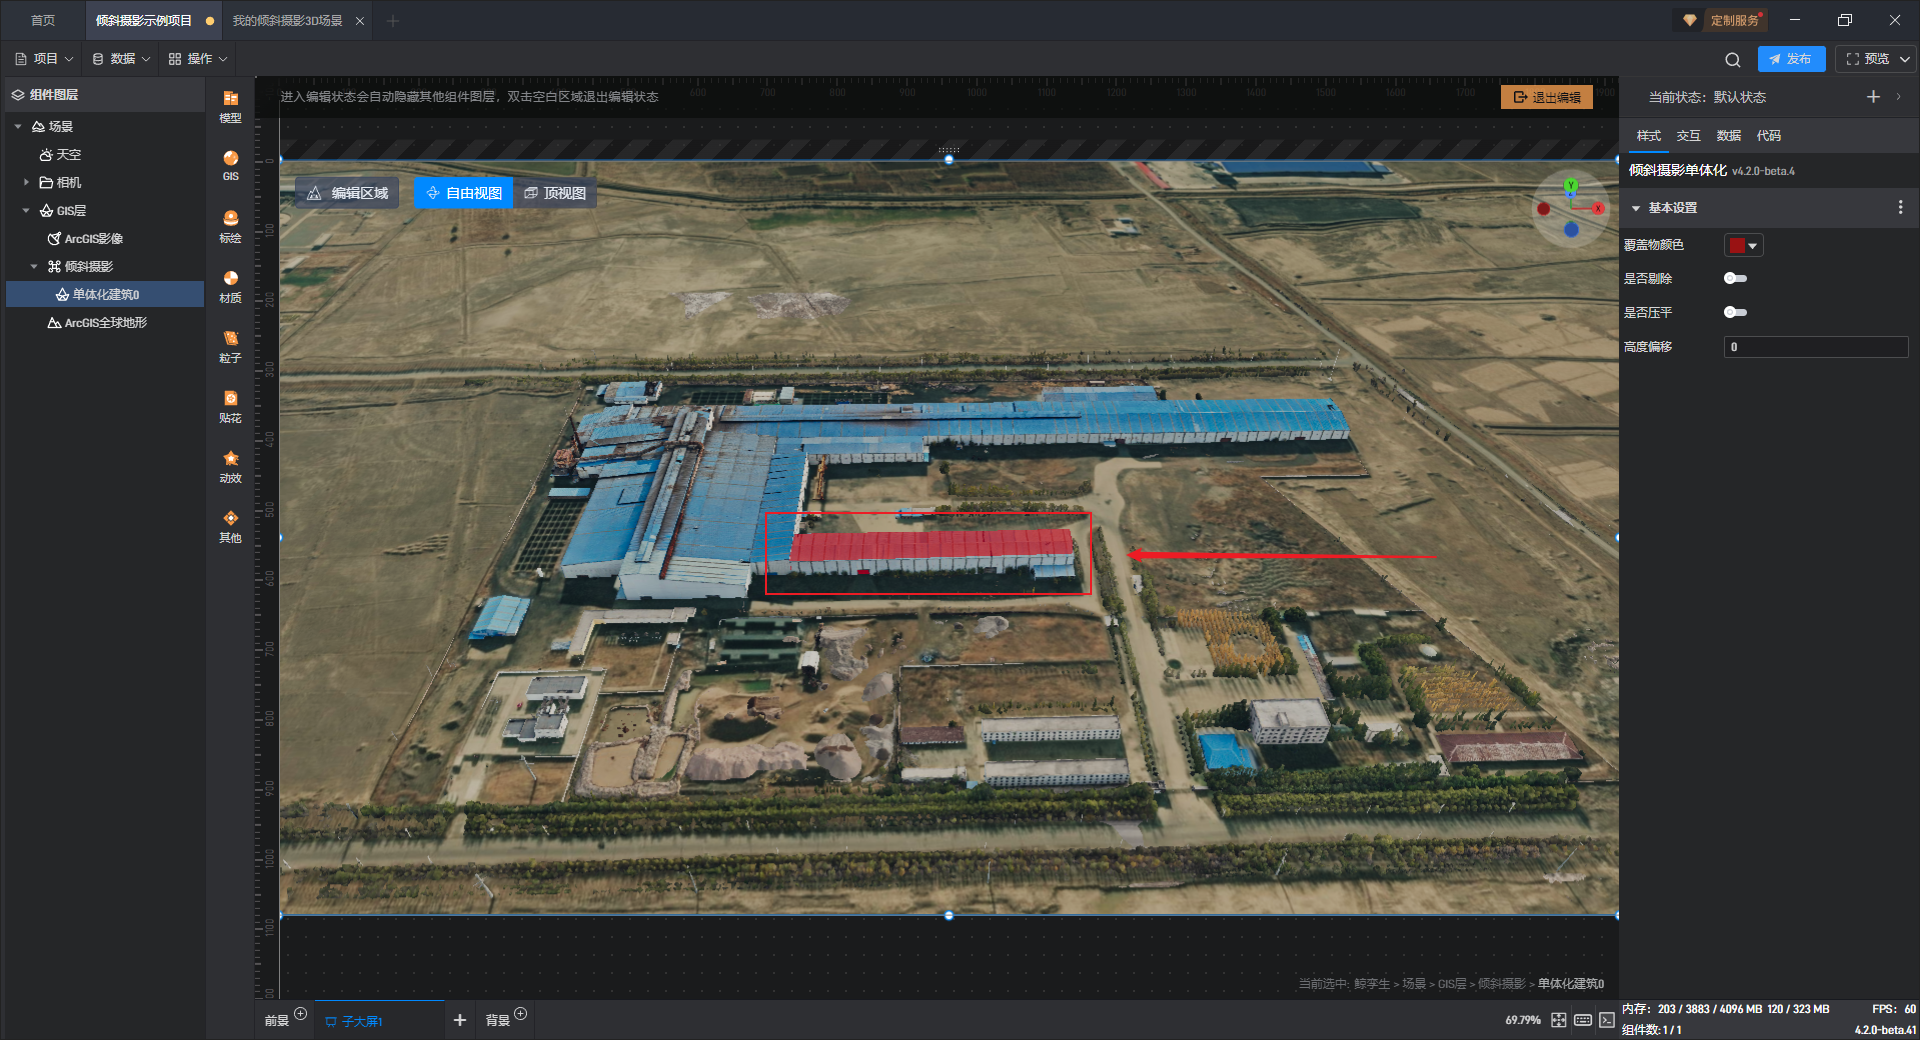1920x1040 pixels.
Task: Click the 69.79% zoom level value
Action: coord(1523,1020)
